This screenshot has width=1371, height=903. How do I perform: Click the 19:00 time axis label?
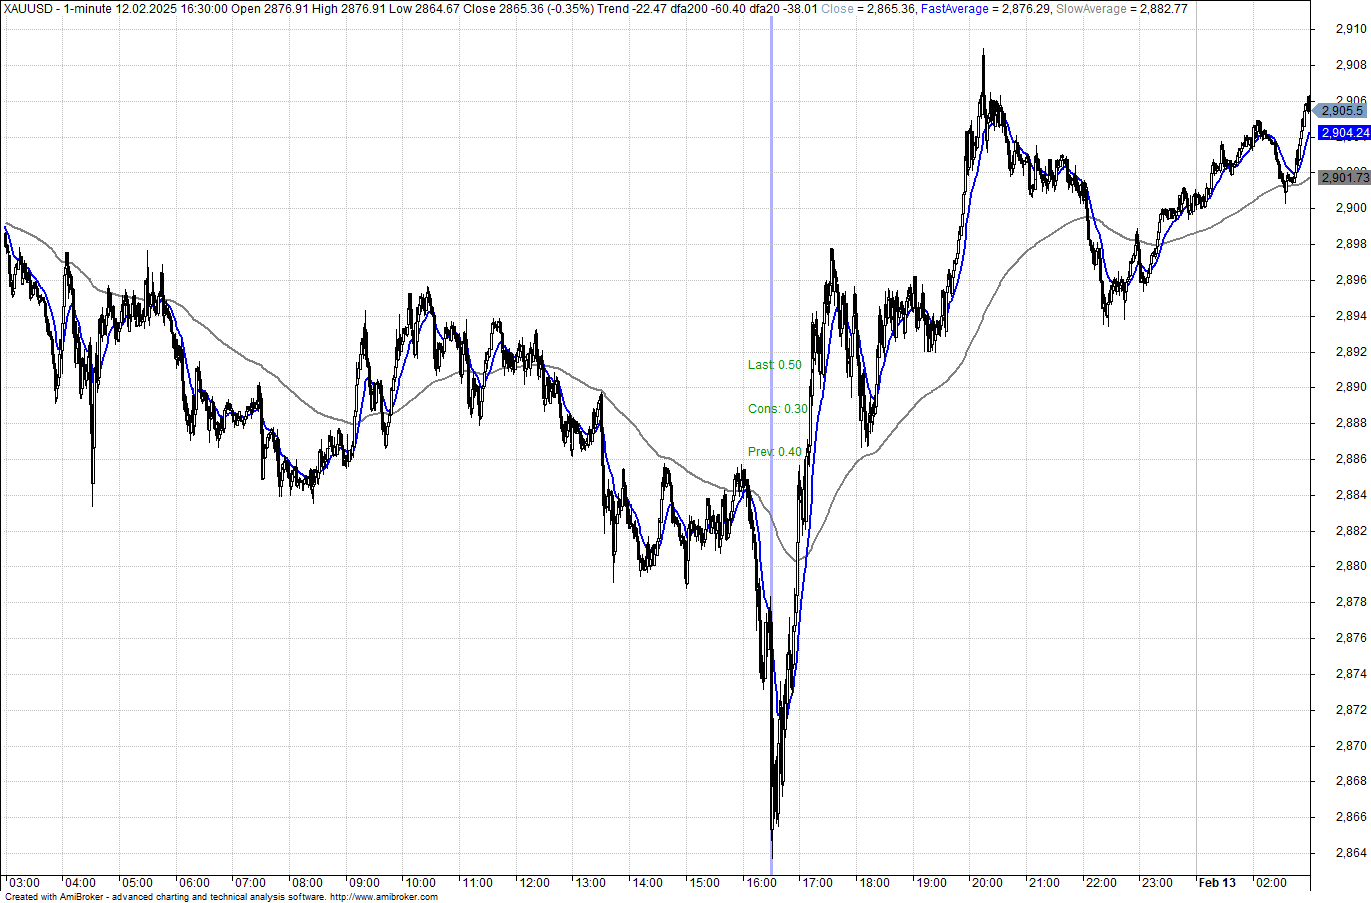(x=931, y=883)
